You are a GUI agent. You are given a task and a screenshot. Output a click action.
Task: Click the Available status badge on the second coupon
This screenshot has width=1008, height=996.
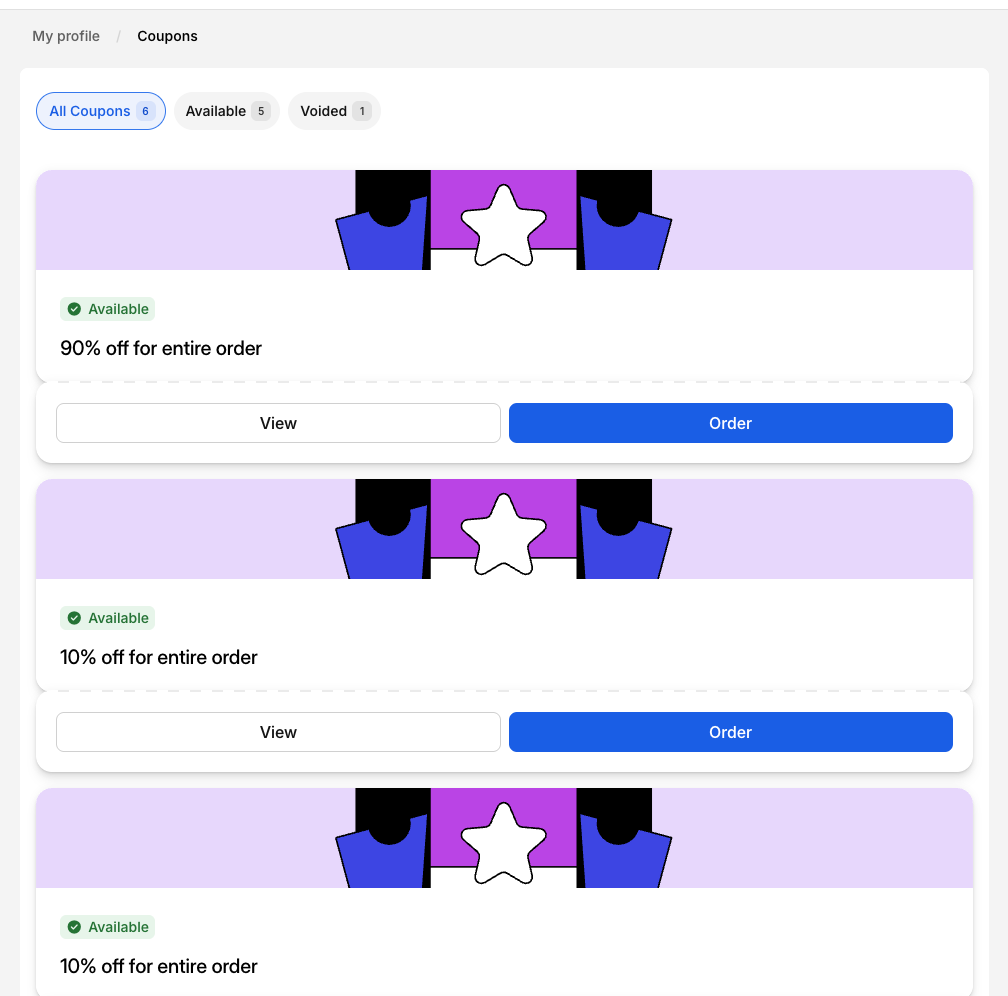click(108, 618)
